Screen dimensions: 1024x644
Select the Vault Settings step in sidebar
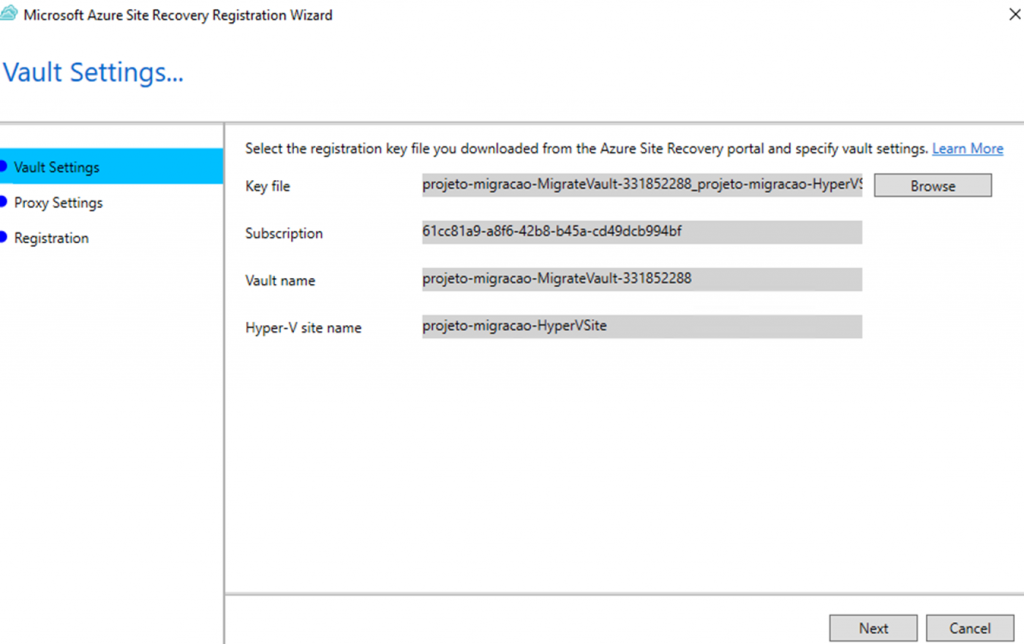tap(57, 167)
